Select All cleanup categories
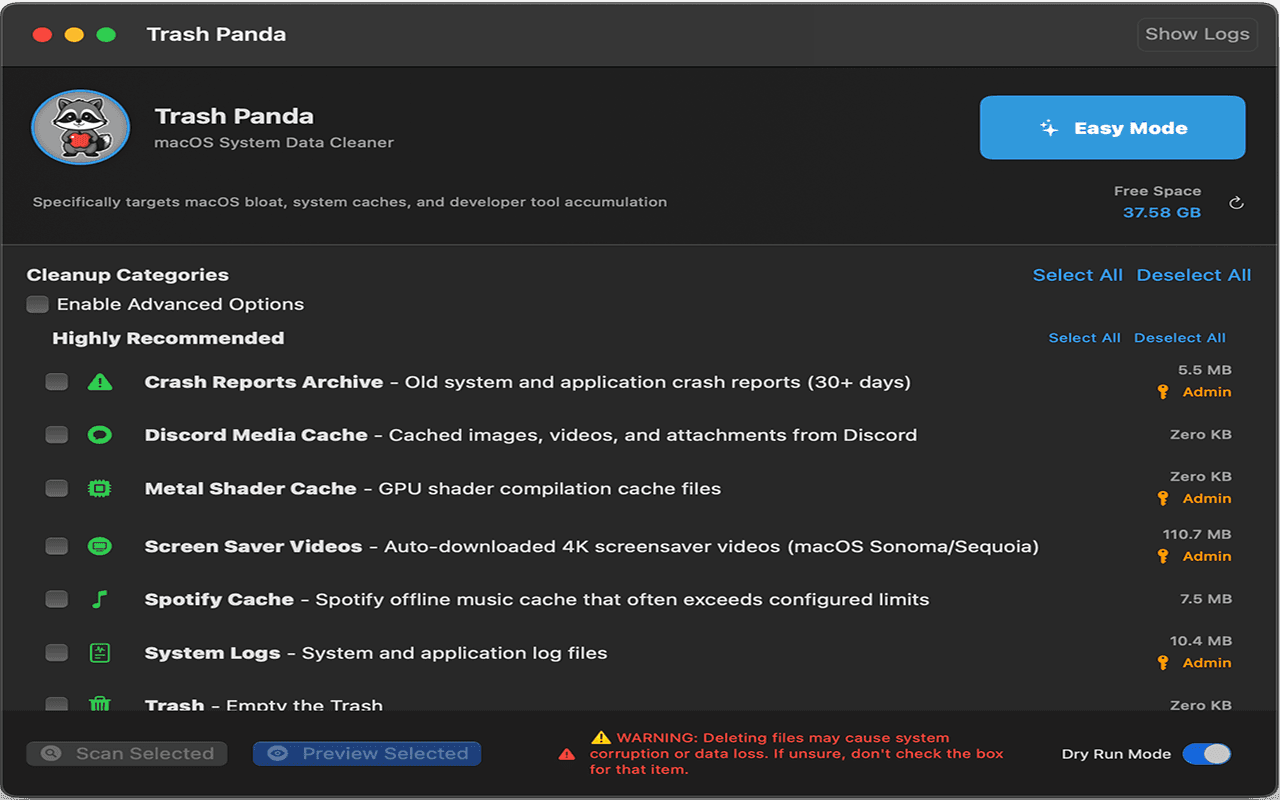 pyautogui.click(x=1078, y=275)
